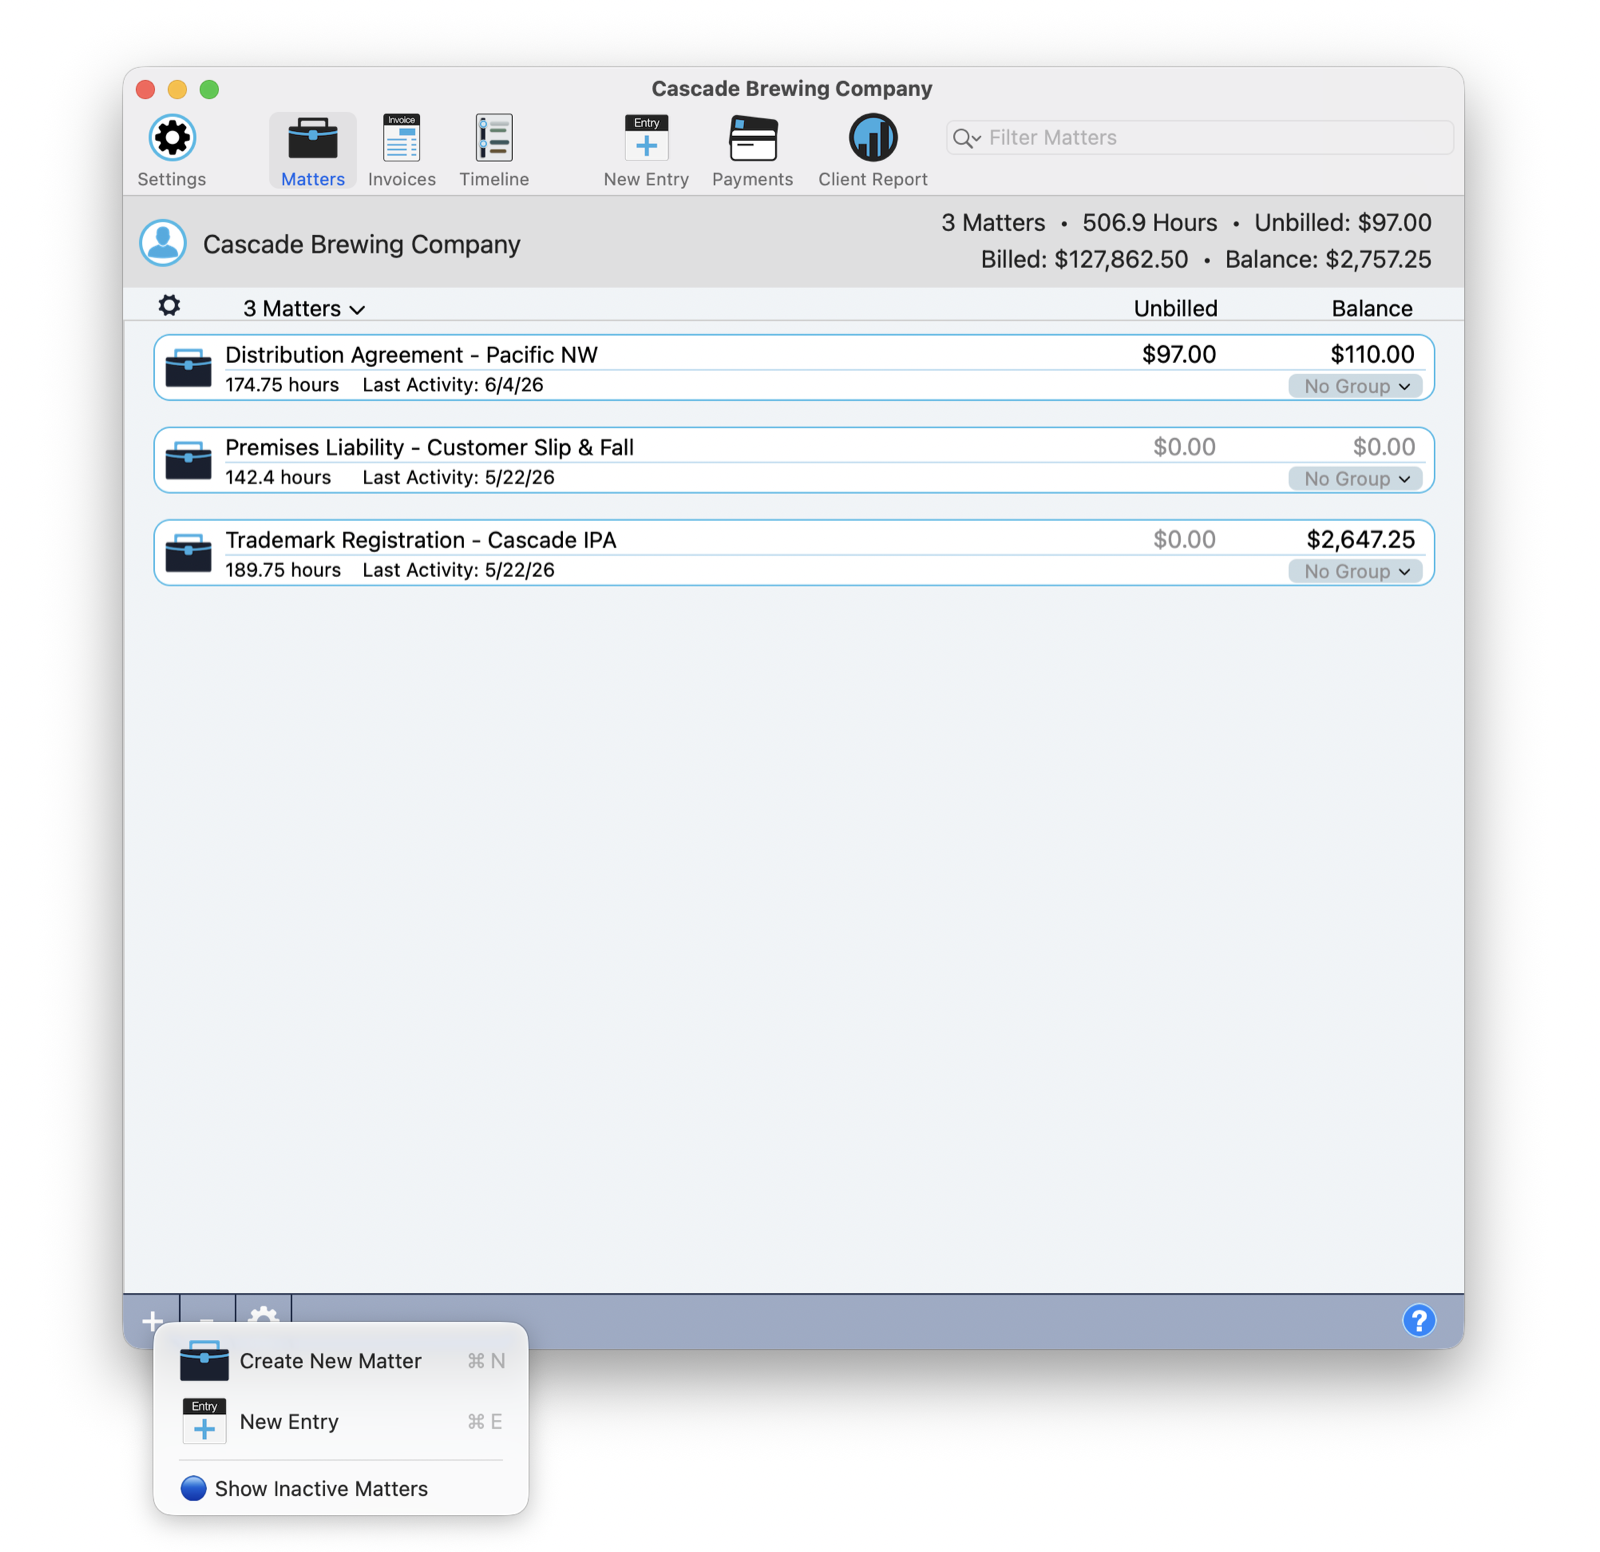
Task: Click the 174.75 hours text
Action: [282, 385]
